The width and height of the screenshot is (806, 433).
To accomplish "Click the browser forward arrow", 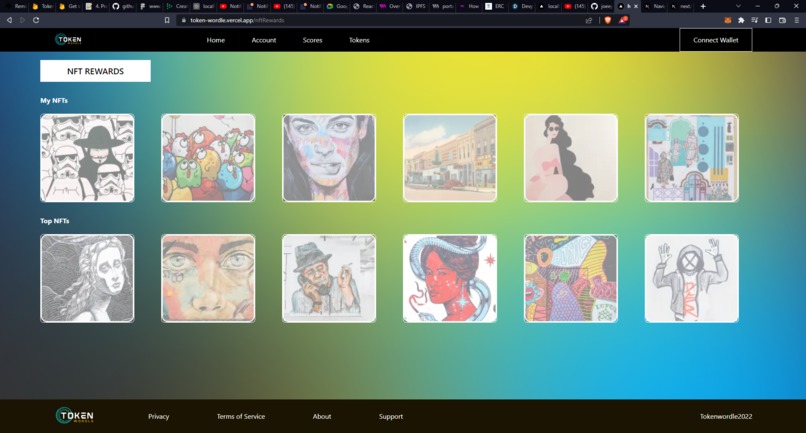I will coord(22,20).
